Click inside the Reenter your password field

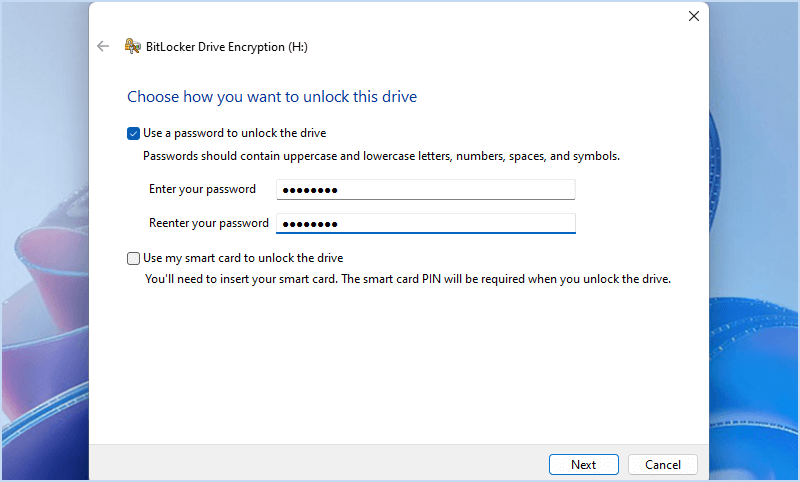pos(425,223)
